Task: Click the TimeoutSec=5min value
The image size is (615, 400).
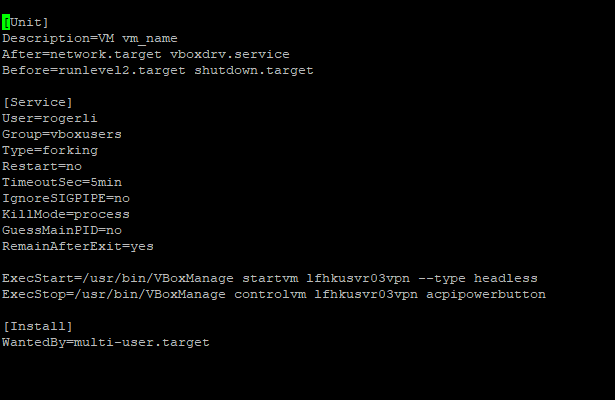Action: (106, 182)
